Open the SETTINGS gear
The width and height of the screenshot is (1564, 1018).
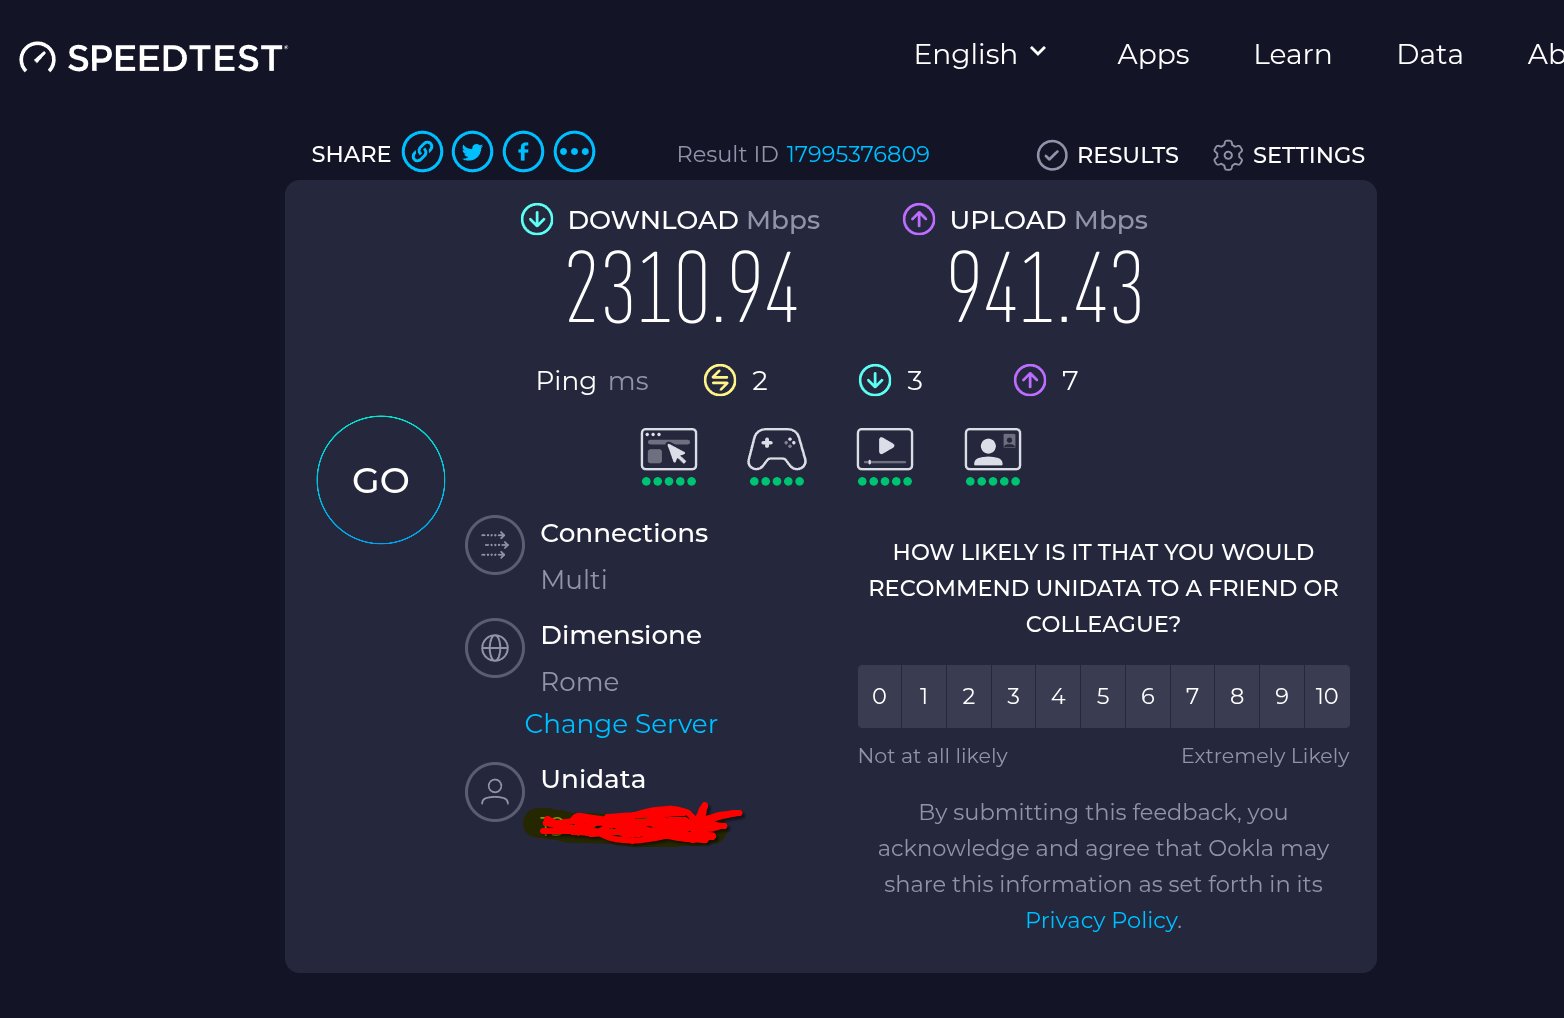pyautogui.click(x=1289, y=155)
